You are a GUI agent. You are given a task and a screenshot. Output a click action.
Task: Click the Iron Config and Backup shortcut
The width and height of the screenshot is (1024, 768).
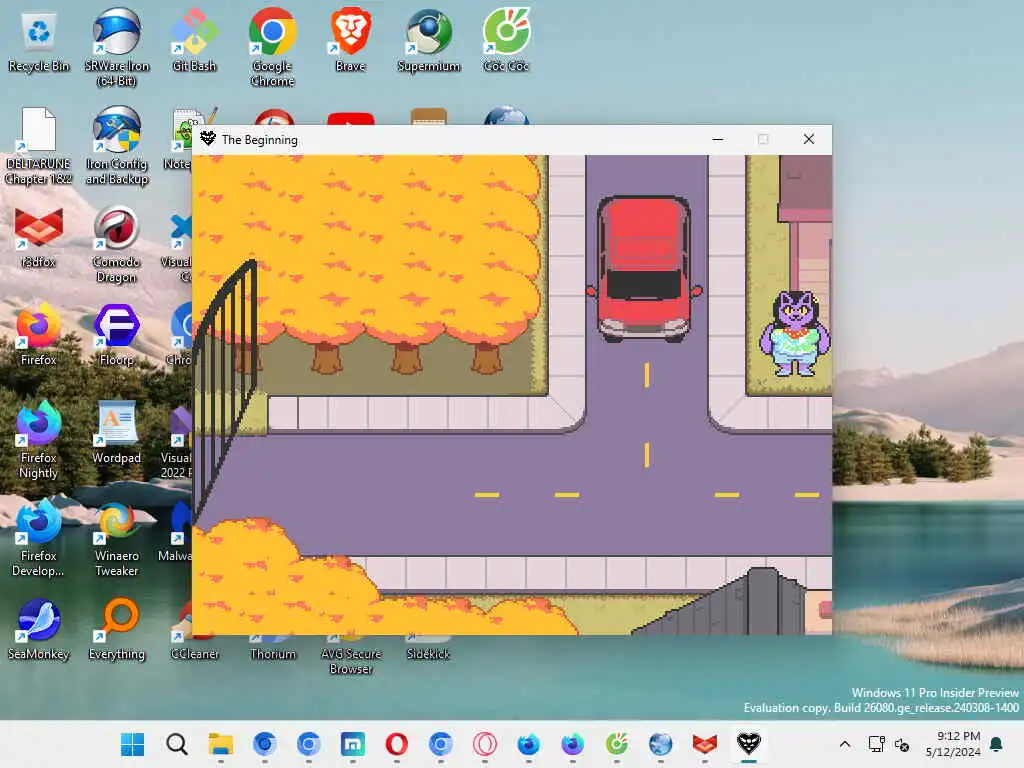pos(117,146)
